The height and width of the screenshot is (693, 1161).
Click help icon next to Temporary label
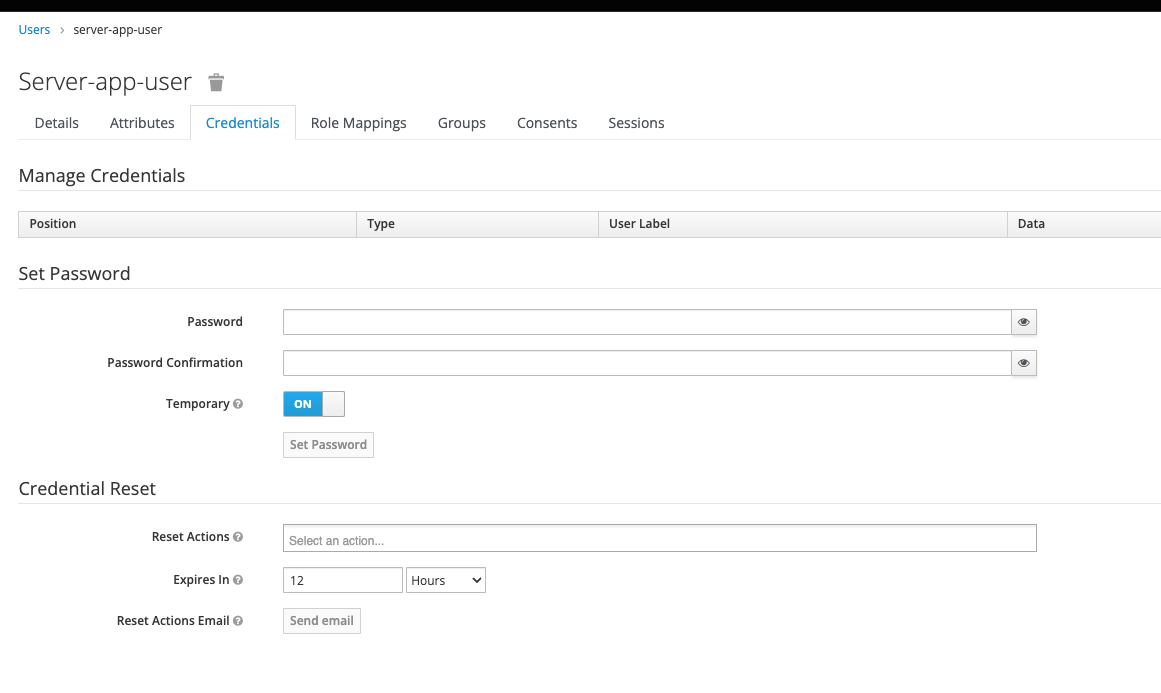[x=238, y=404]
